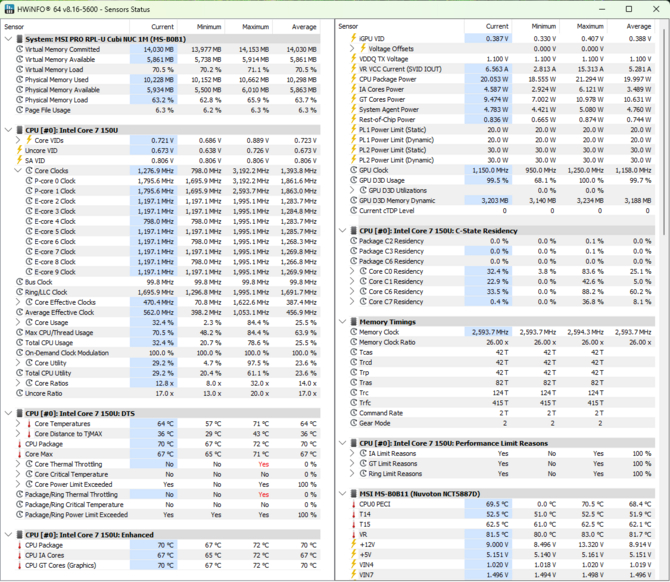Click the thermometer icon beside CPU IA Cores
Screen dimensions: 670x582
(x=20, y=555)
